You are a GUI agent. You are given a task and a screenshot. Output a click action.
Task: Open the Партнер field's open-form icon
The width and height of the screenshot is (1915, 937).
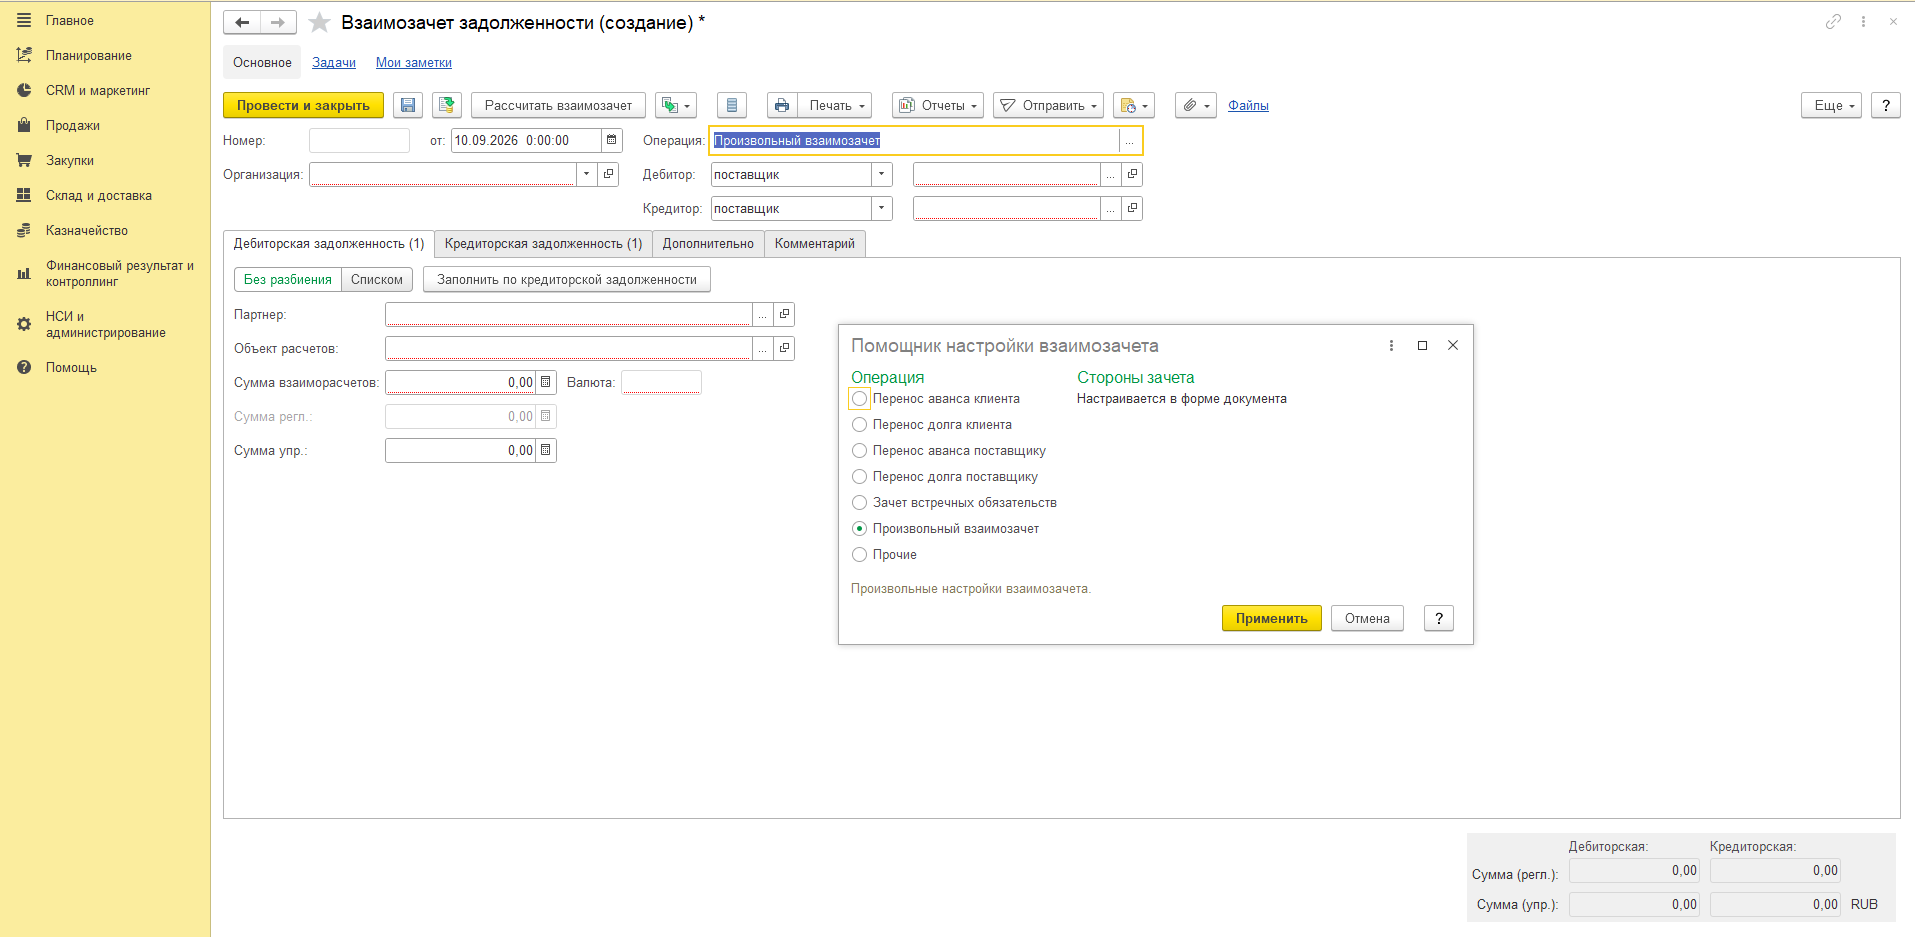785,314
